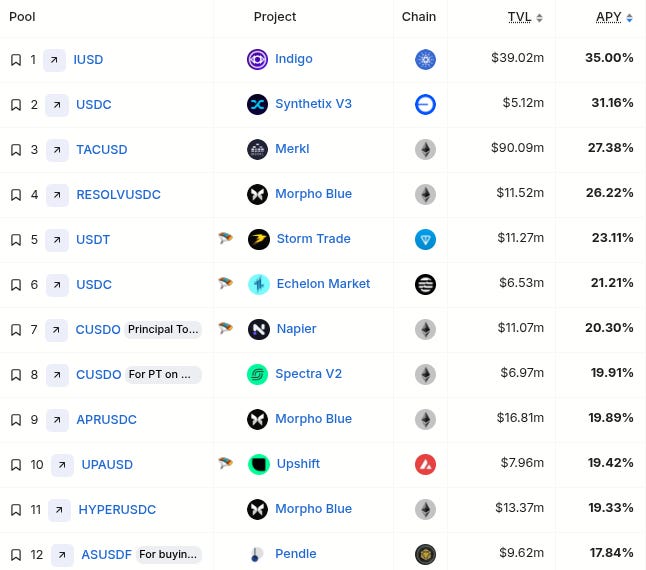Click the Aptos chain icon for Echelon

coord(426,284)
